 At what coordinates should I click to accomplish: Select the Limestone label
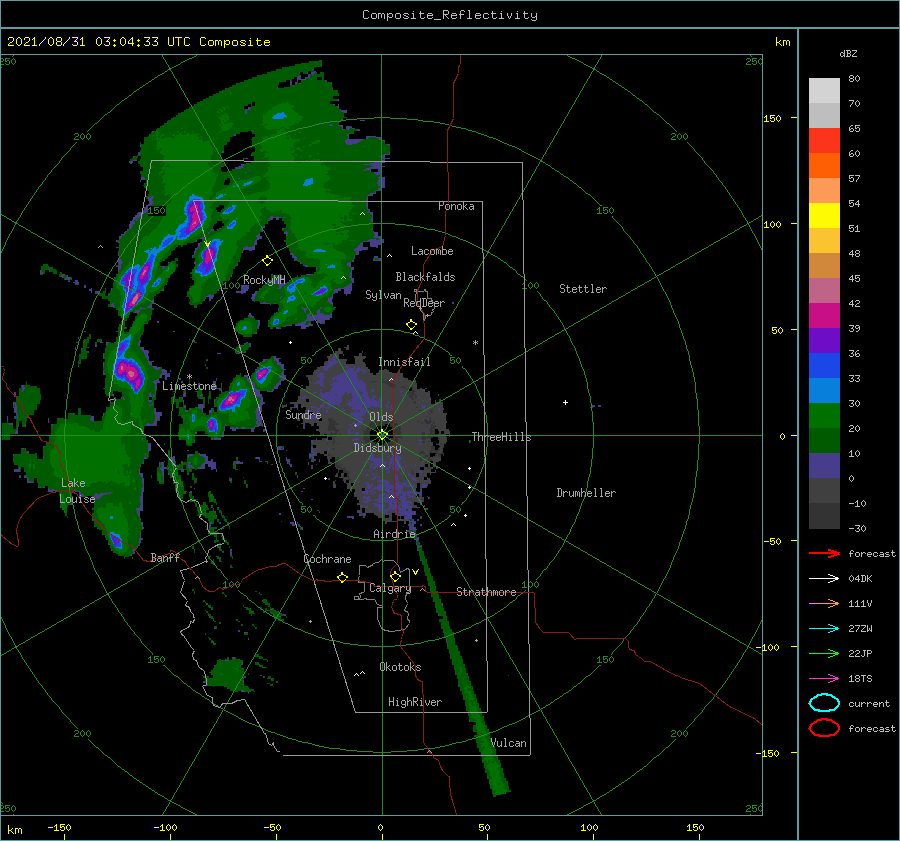(189, 386)
